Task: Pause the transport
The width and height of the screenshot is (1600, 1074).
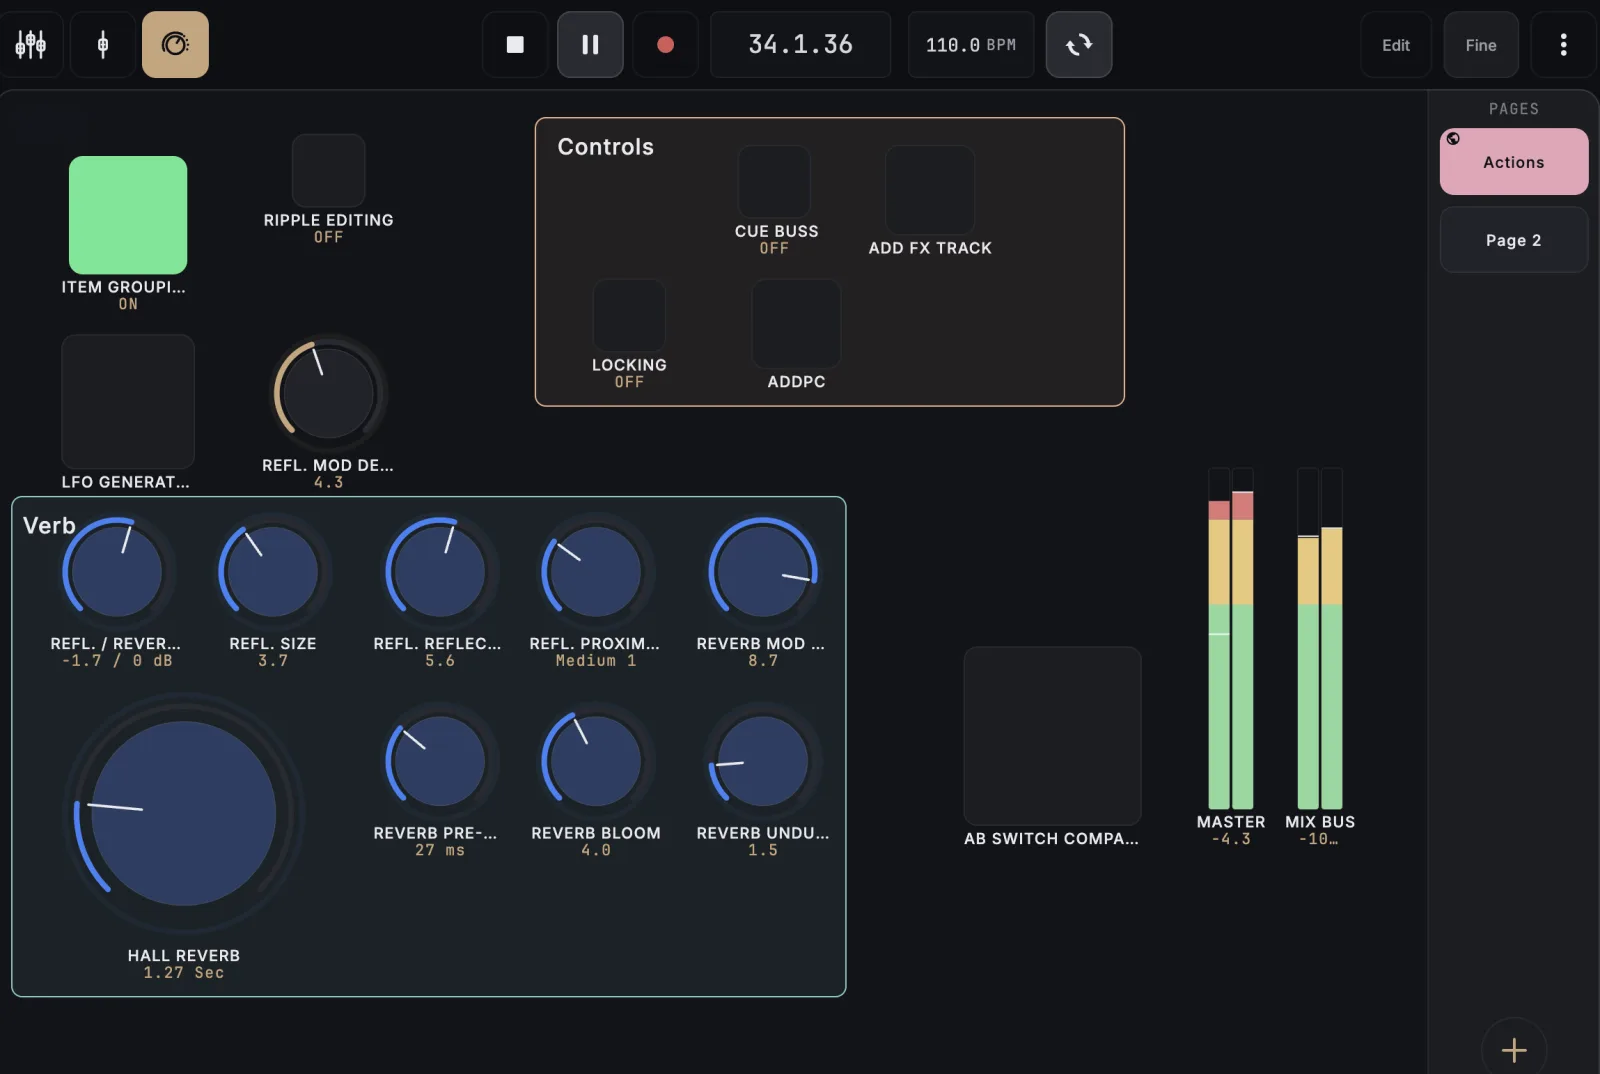Action: tap(590, 44)
